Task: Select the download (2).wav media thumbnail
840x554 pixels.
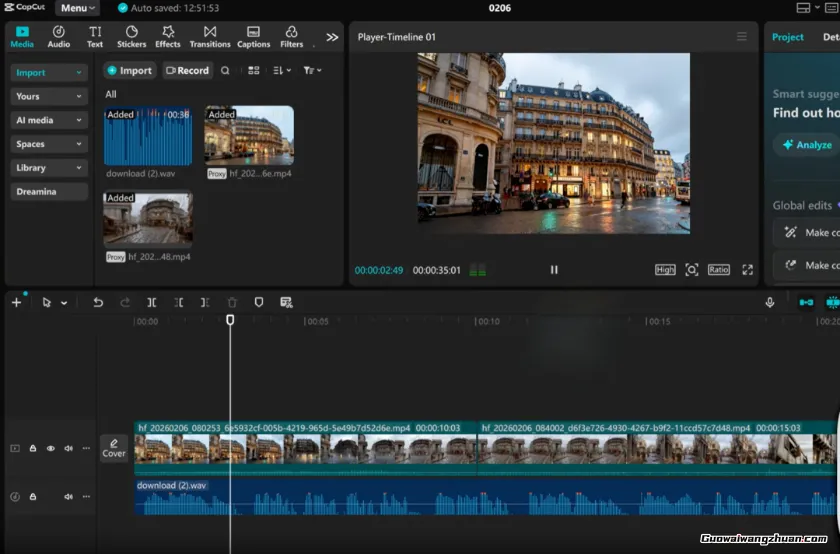Action: [x=148, y=136]
